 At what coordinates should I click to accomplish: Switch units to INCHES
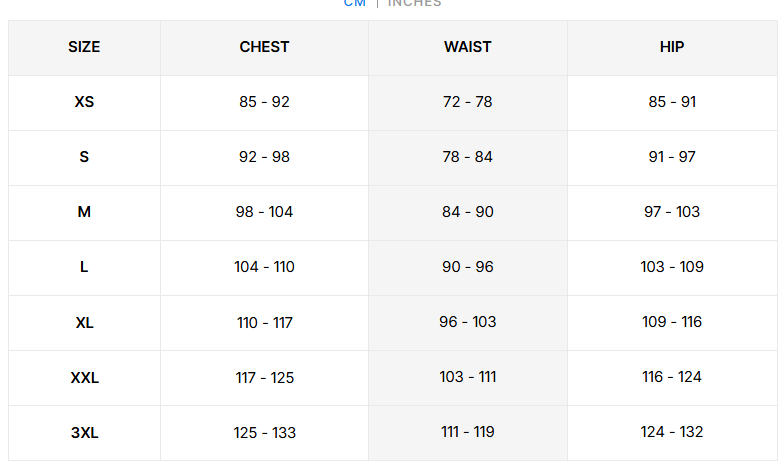pos(414,3)
